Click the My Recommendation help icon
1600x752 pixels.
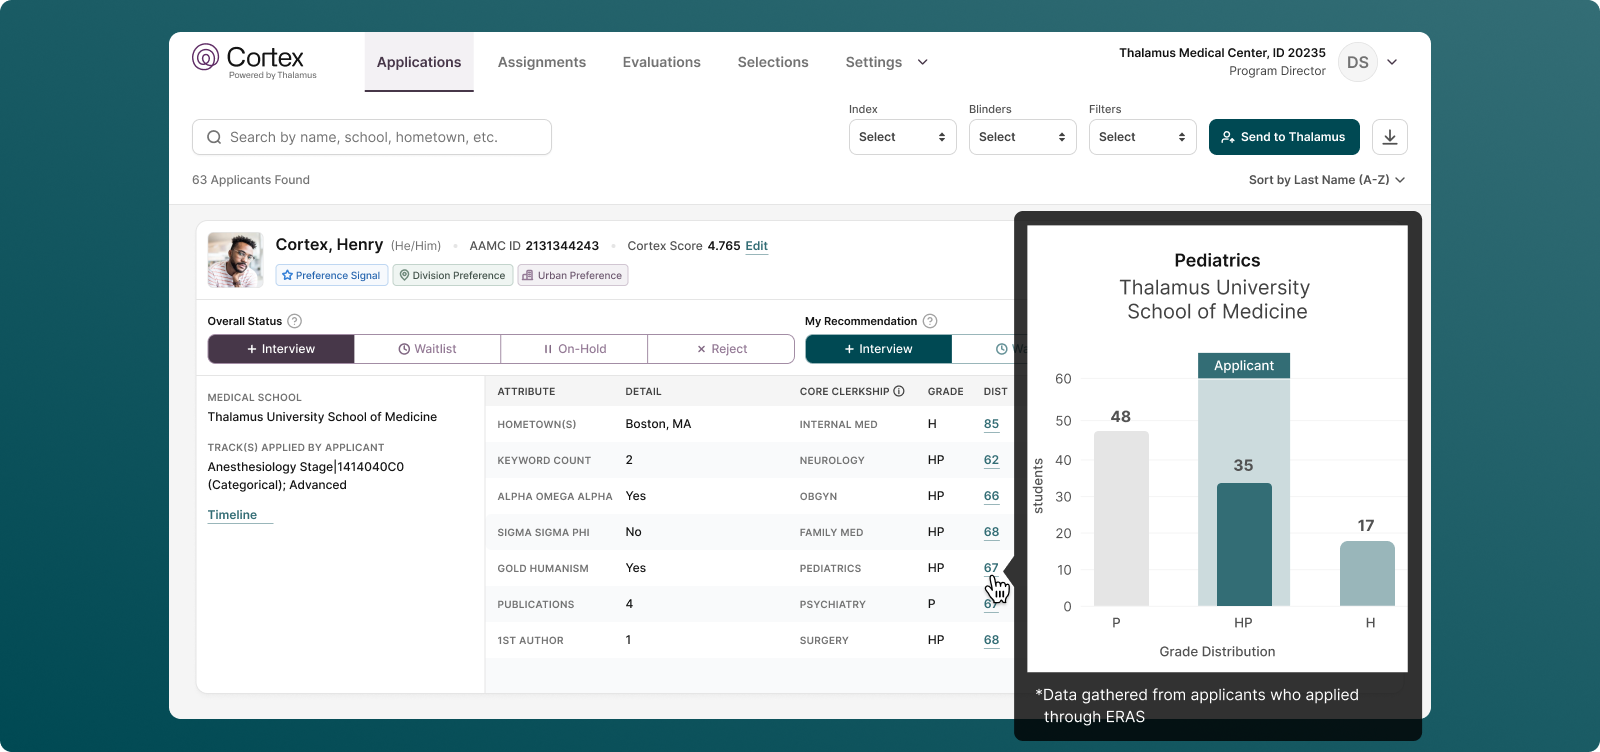pos(930,321)
